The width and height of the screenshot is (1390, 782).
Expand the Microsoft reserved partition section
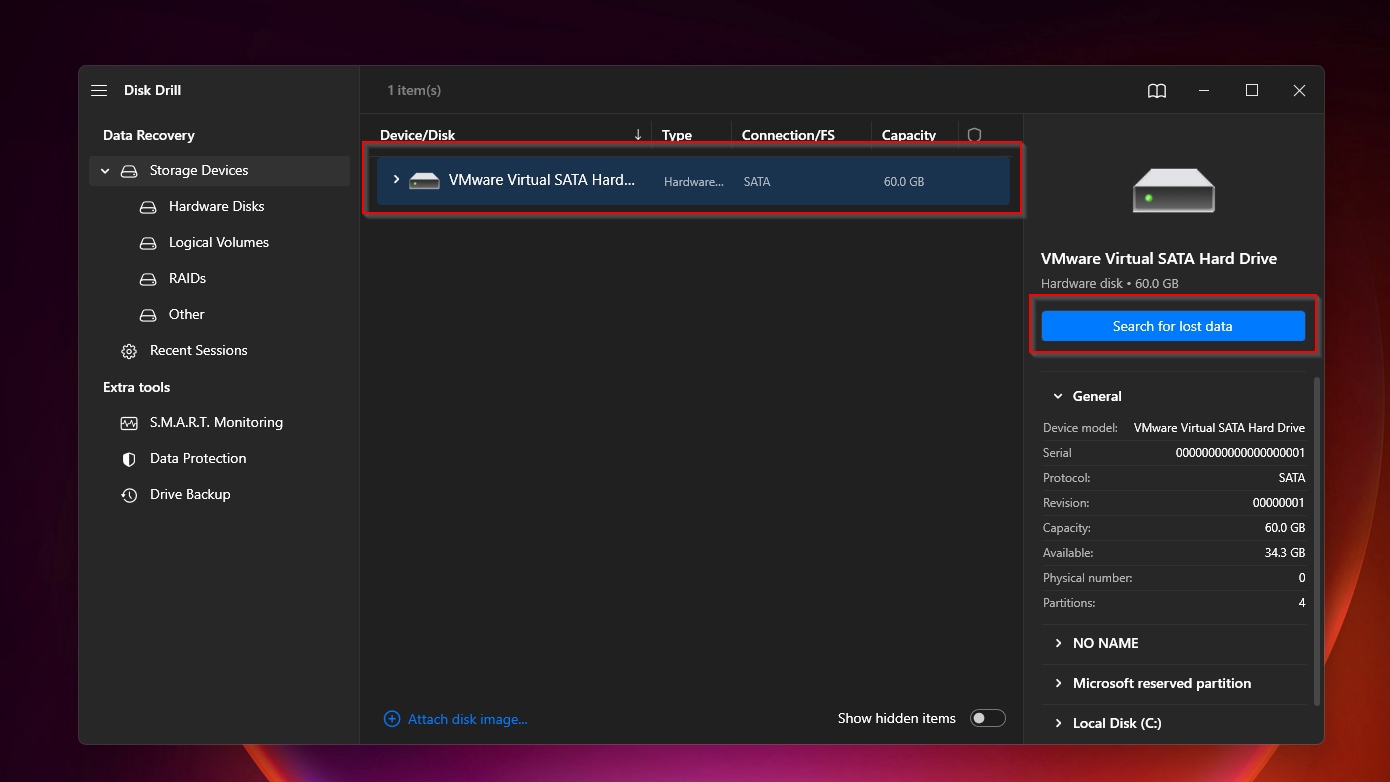point(1058,683)
